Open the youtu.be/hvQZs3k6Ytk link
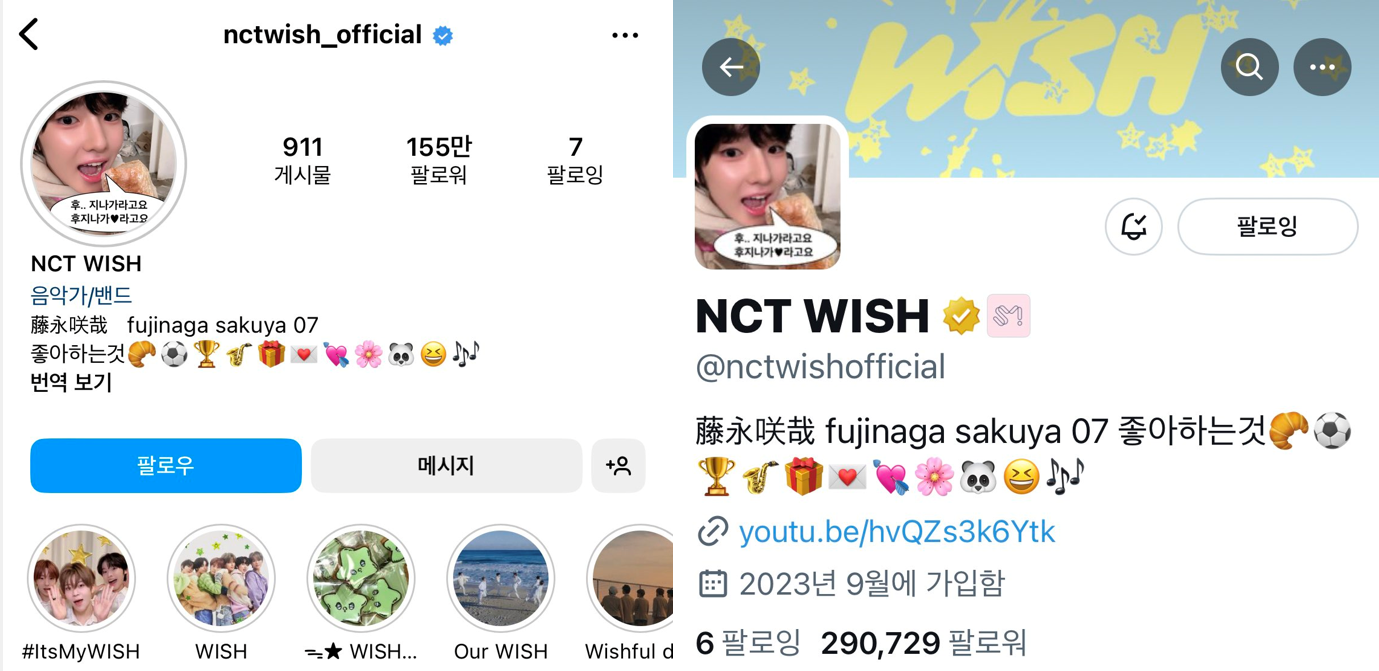 tap(896, 531)
